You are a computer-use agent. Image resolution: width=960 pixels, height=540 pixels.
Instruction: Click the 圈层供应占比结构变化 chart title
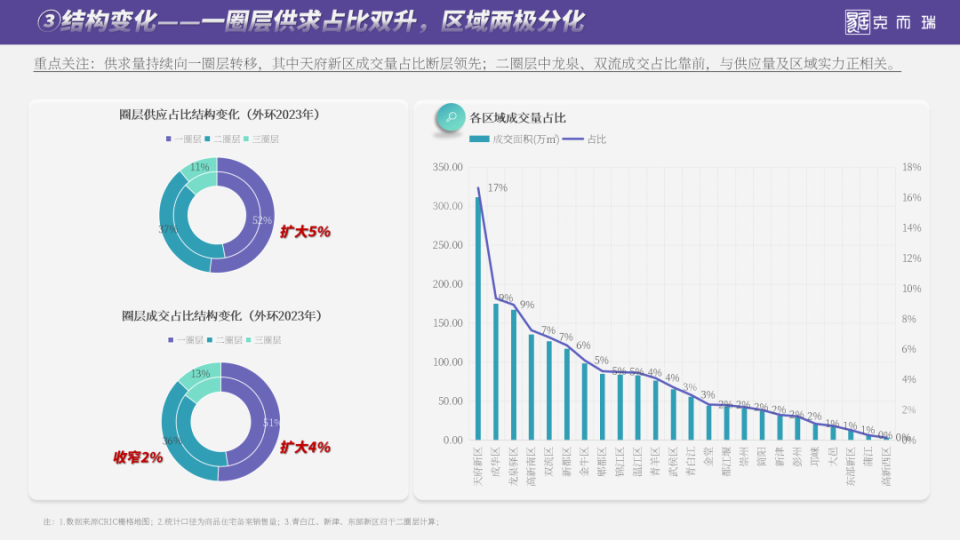pos(219,114)
